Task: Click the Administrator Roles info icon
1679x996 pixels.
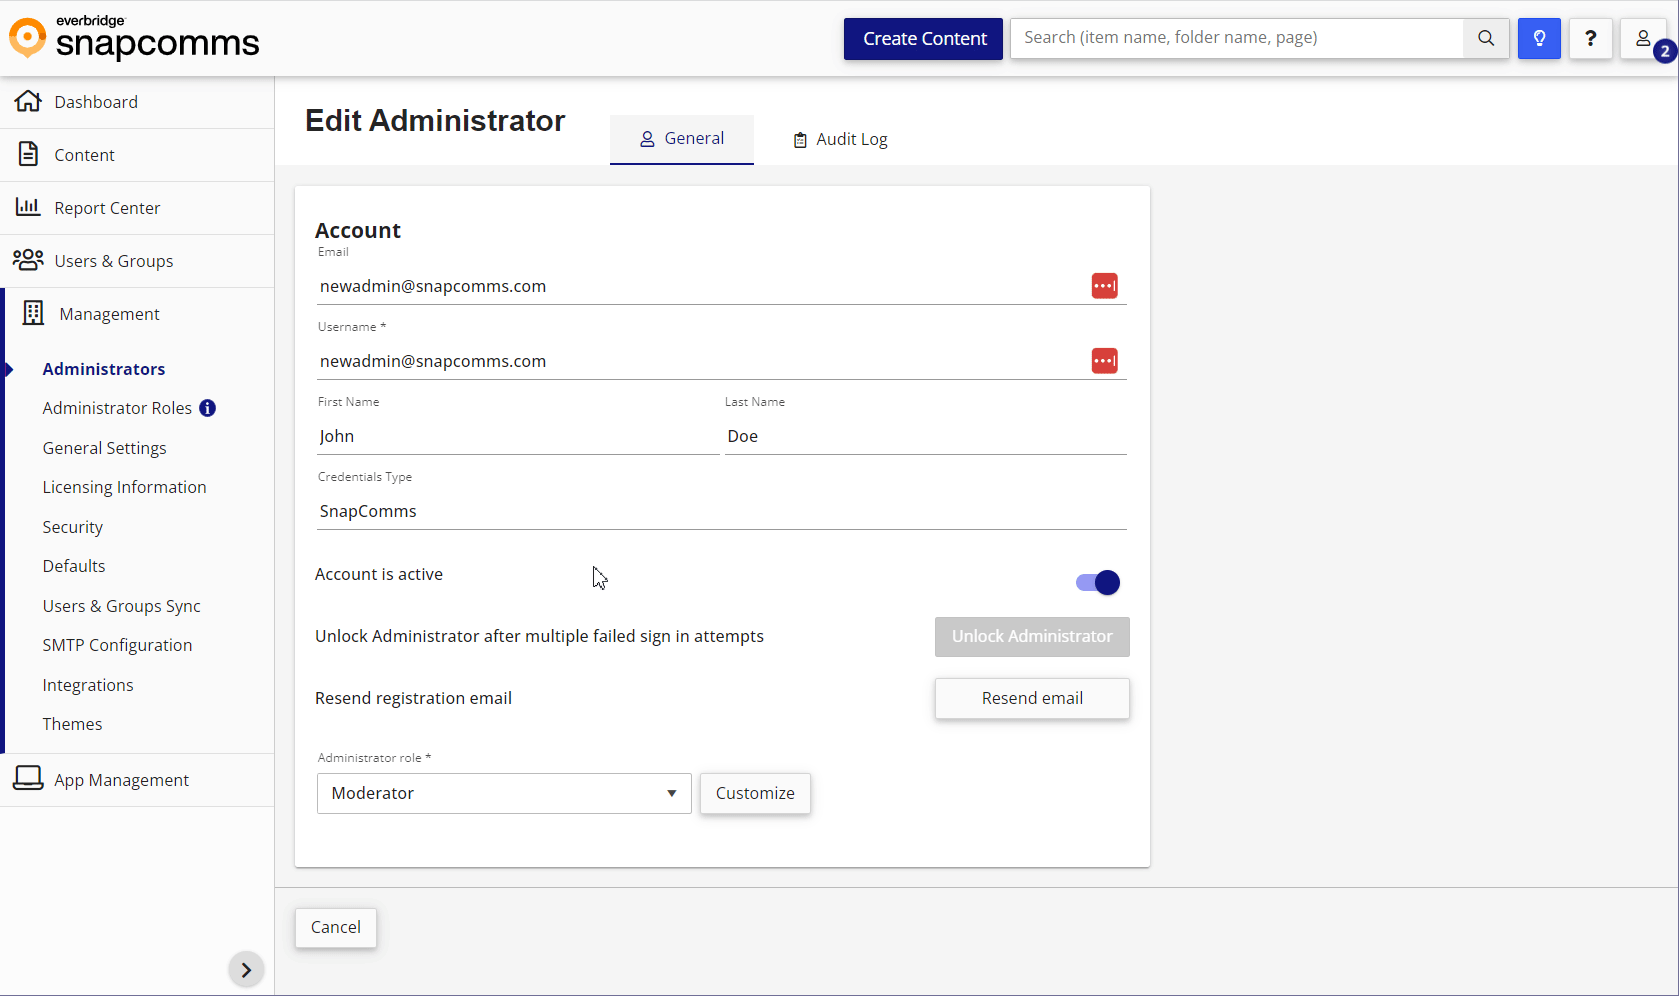Action: 207,408
